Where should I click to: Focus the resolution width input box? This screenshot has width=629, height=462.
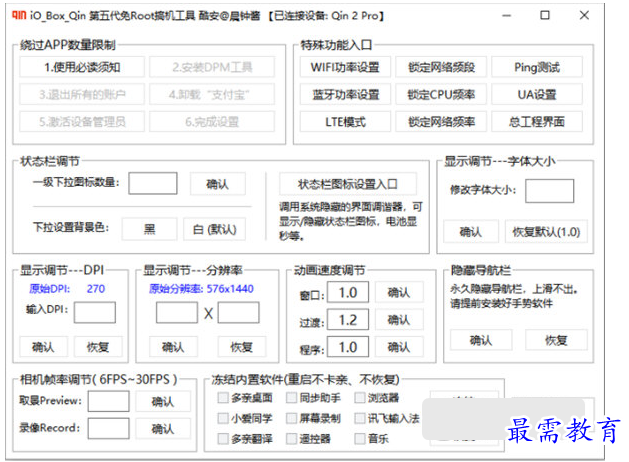pyautogui.click(x=177, y=312)
